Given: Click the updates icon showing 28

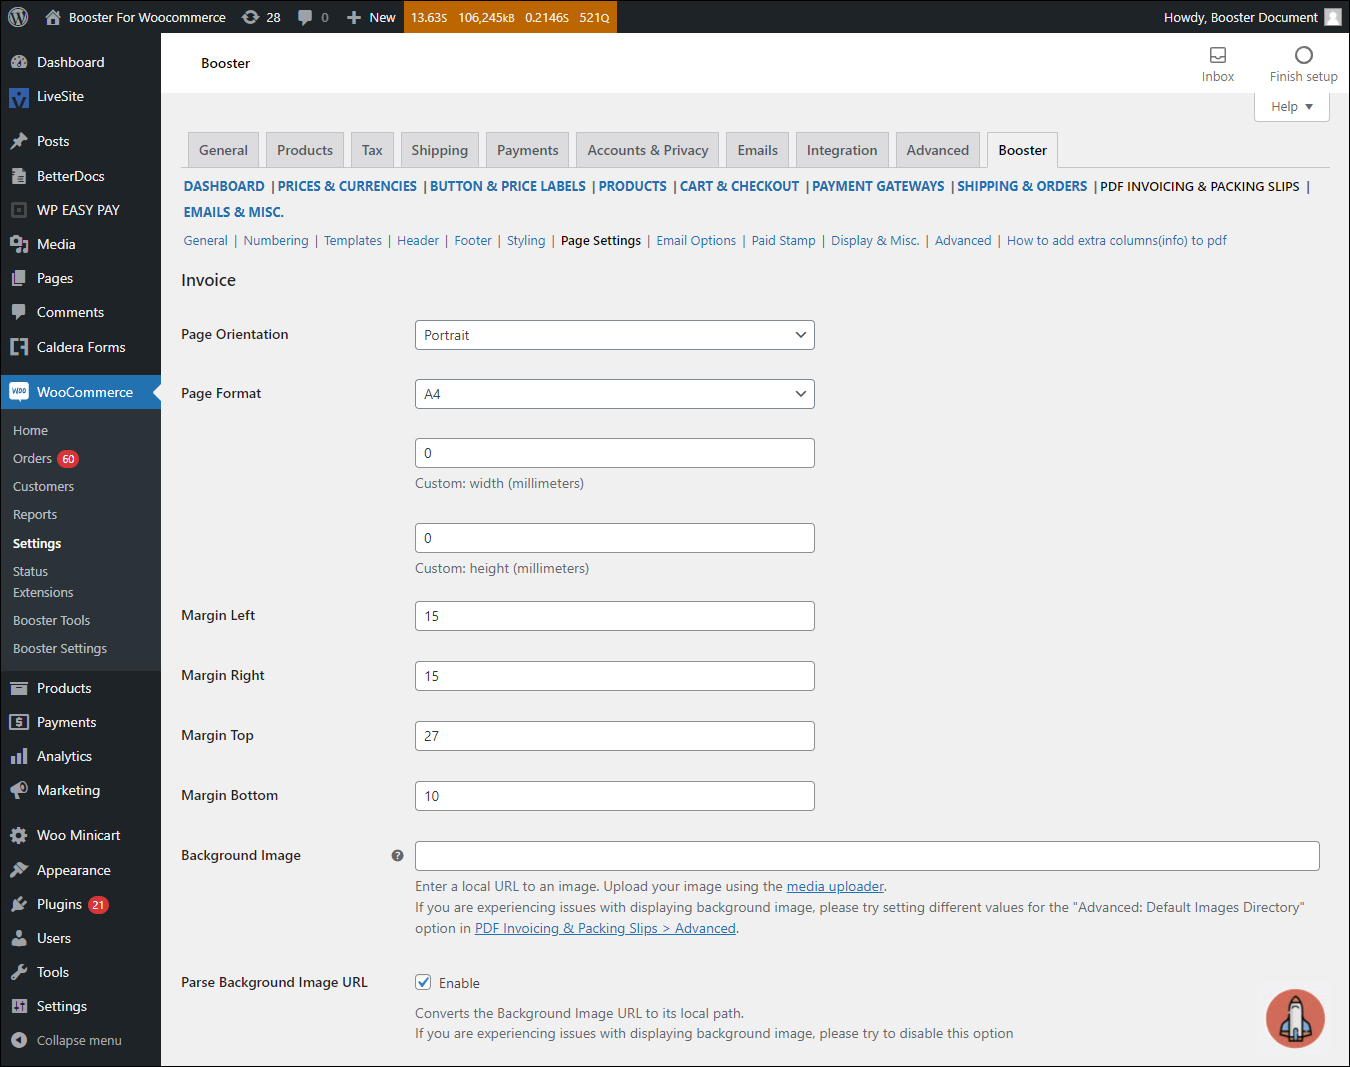Looking at the screenshot, I should click(250, 17).
